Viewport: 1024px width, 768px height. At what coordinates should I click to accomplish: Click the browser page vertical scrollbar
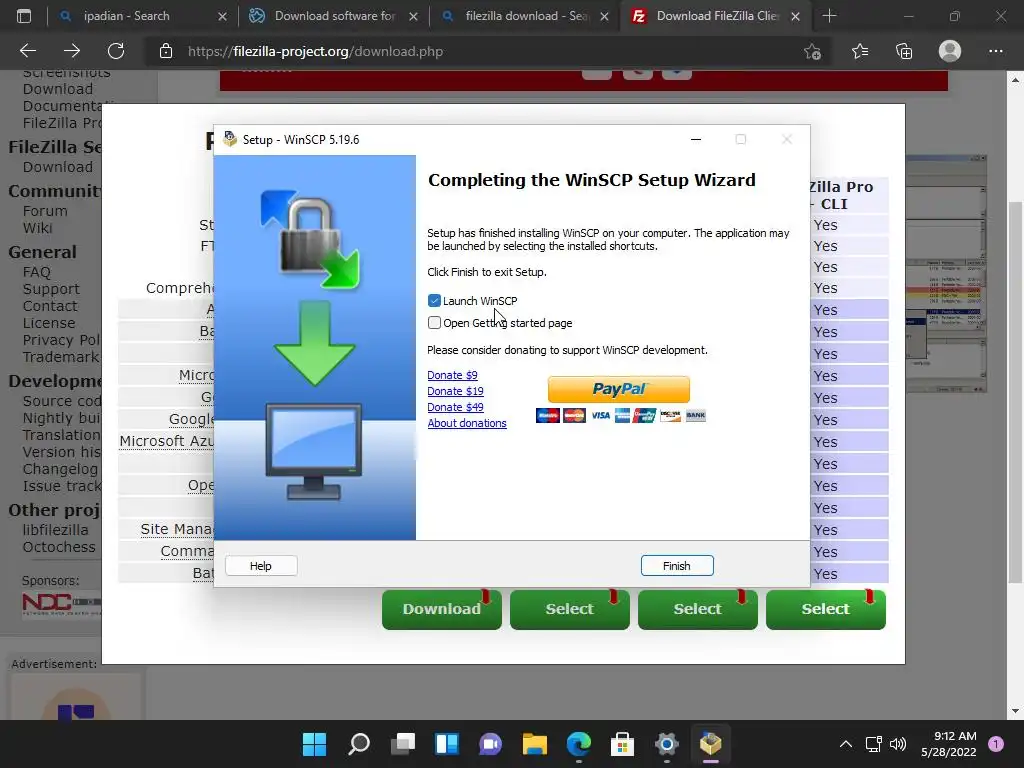click(1015, 392)
